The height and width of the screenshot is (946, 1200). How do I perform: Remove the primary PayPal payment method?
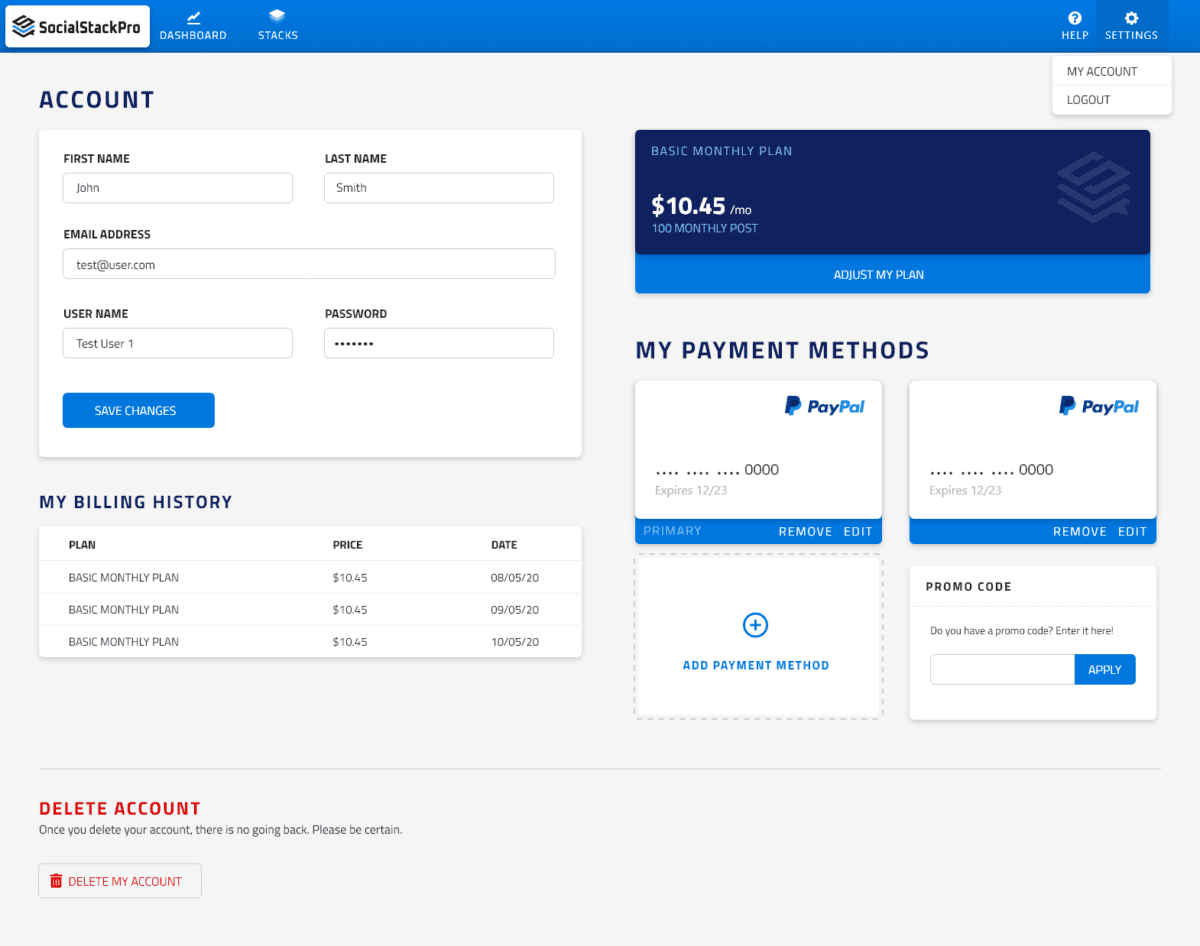tap(805, 532)
